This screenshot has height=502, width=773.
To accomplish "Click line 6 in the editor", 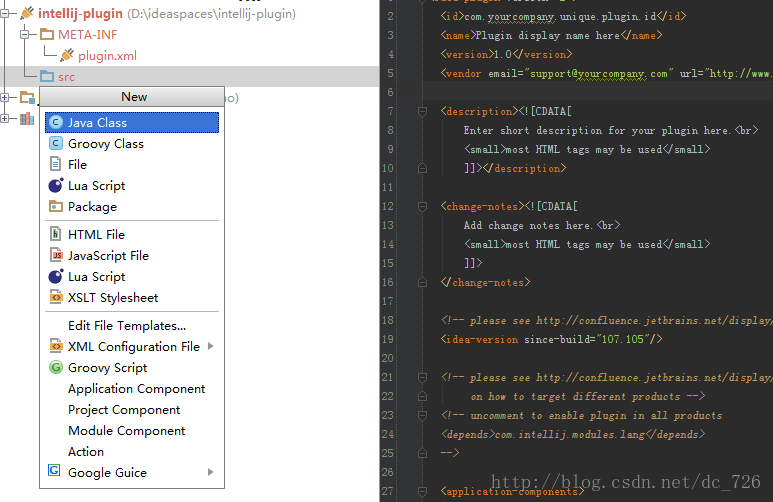I will (x=600, y=92).
